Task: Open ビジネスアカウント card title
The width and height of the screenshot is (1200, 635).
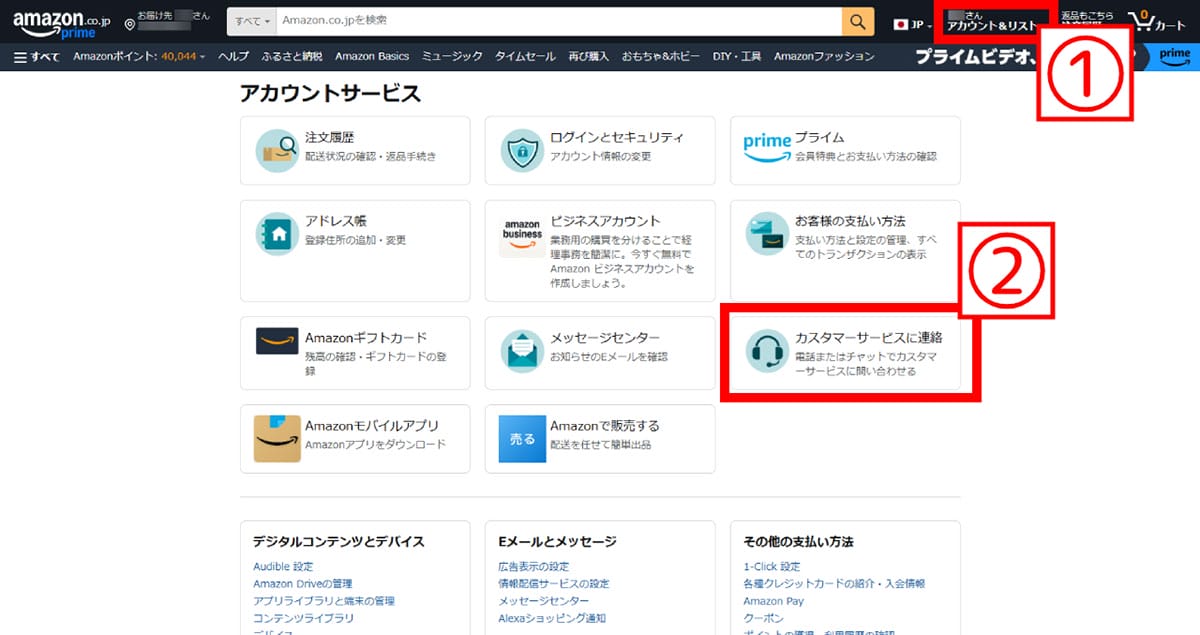Action: tap(606, 221)
